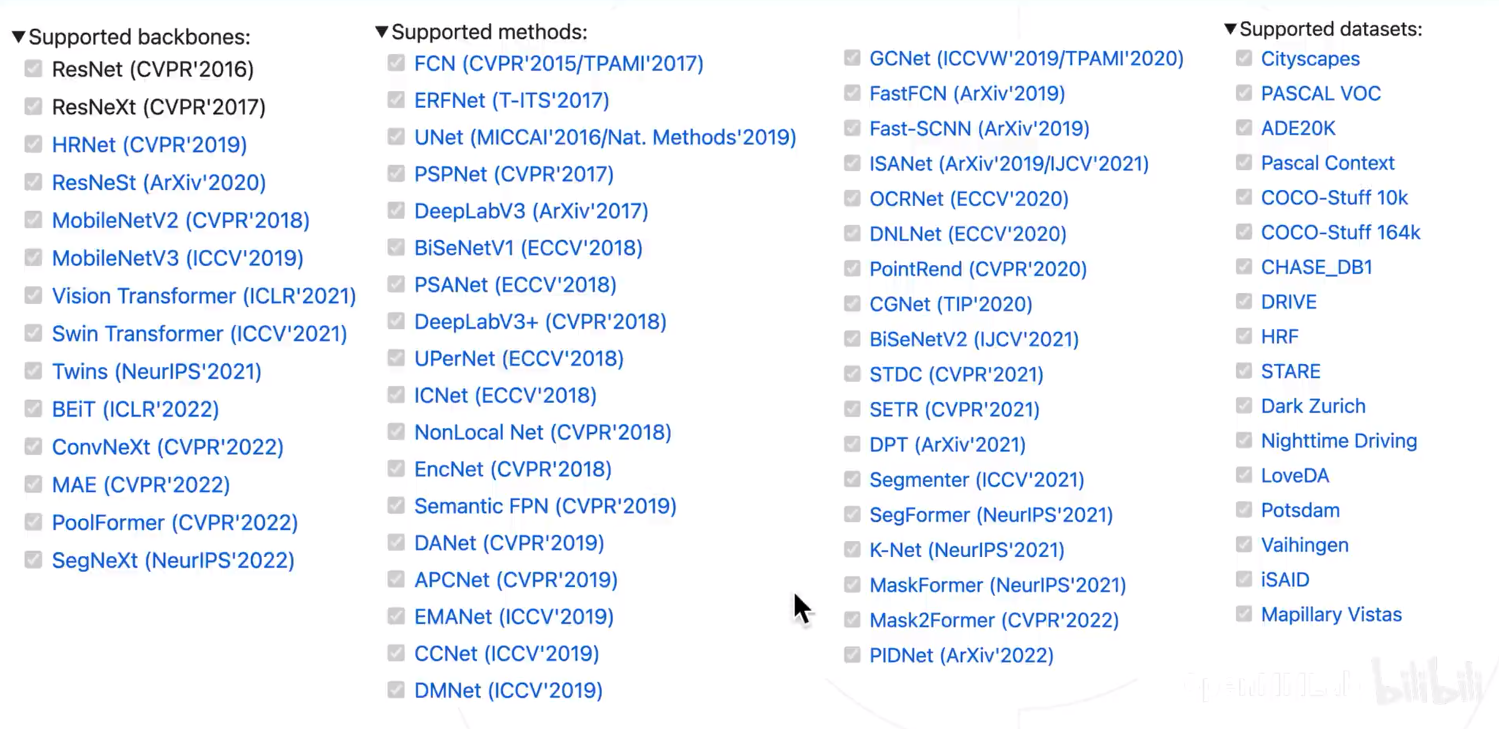Toggle the SegFormer (NeurIPS'2021) checkbox
1499x729 pixels.
click(x=852, y=515)
